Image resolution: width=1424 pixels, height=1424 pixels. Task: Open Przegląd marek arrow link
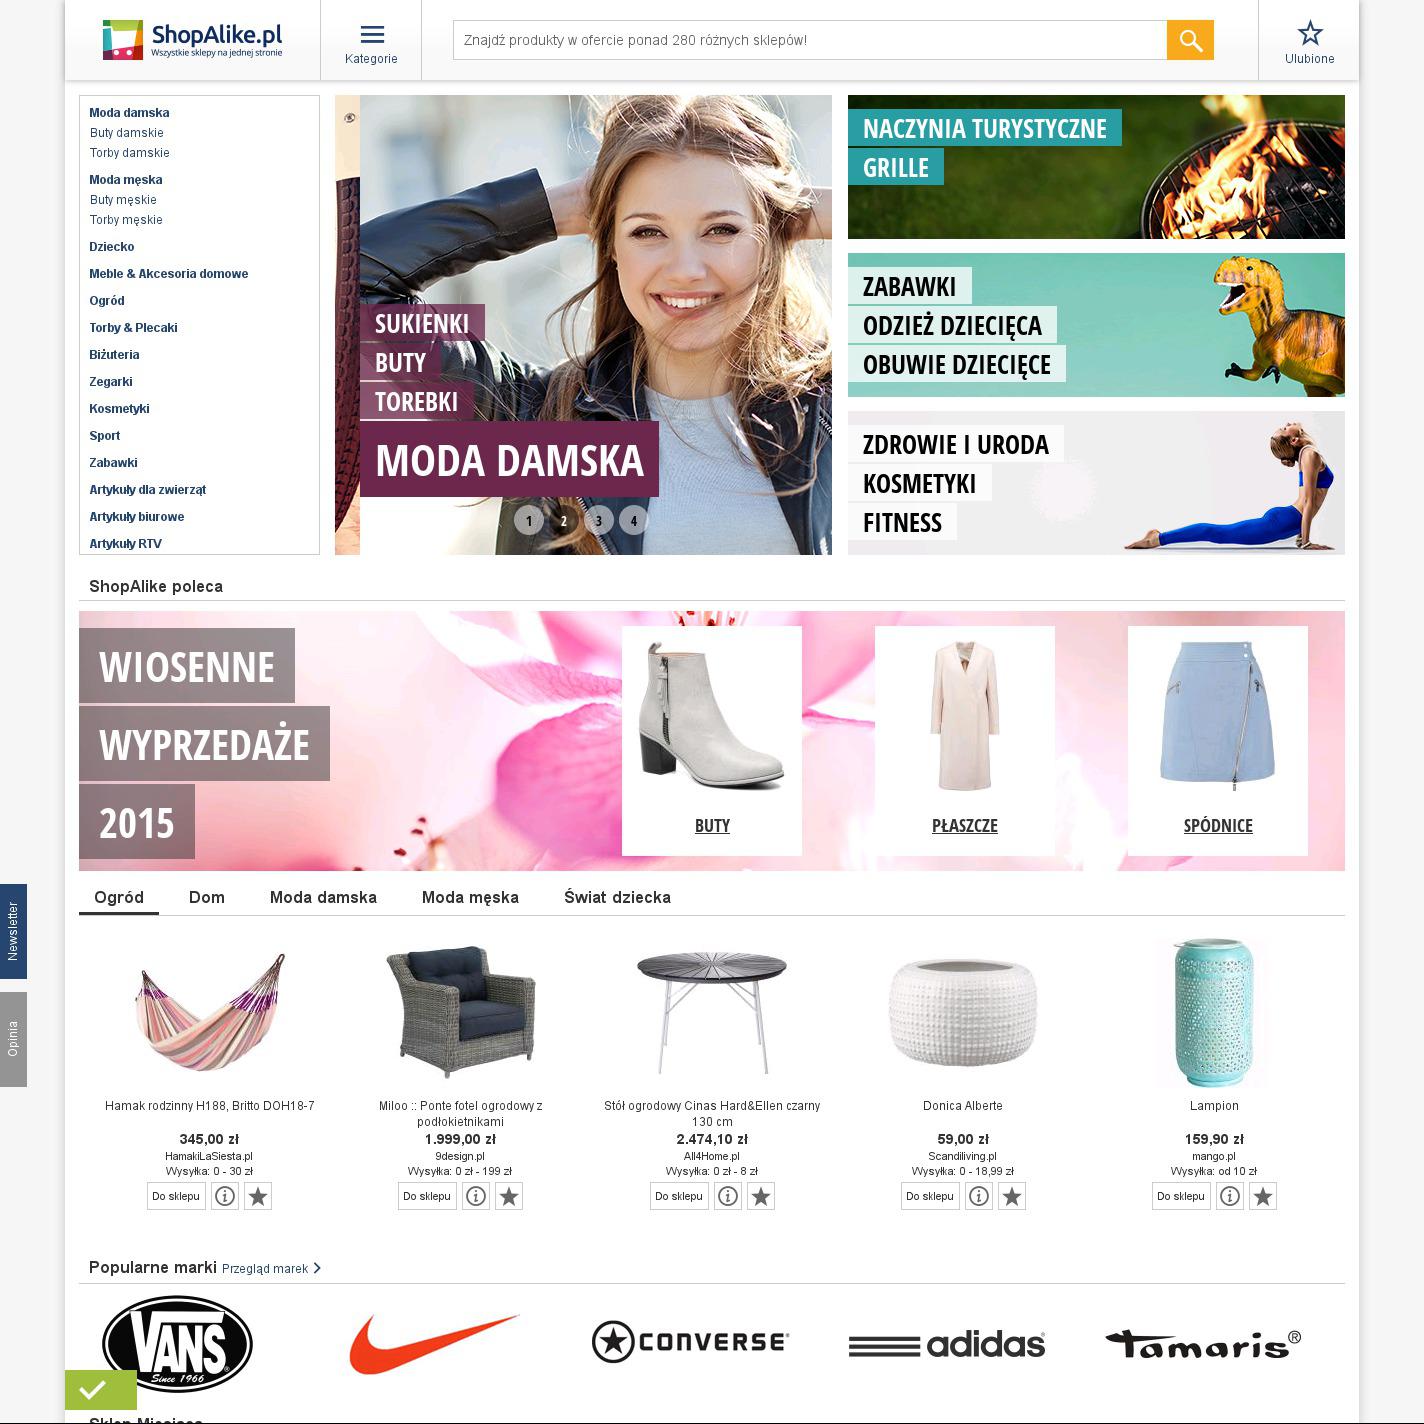click(x=271, y=1268)
